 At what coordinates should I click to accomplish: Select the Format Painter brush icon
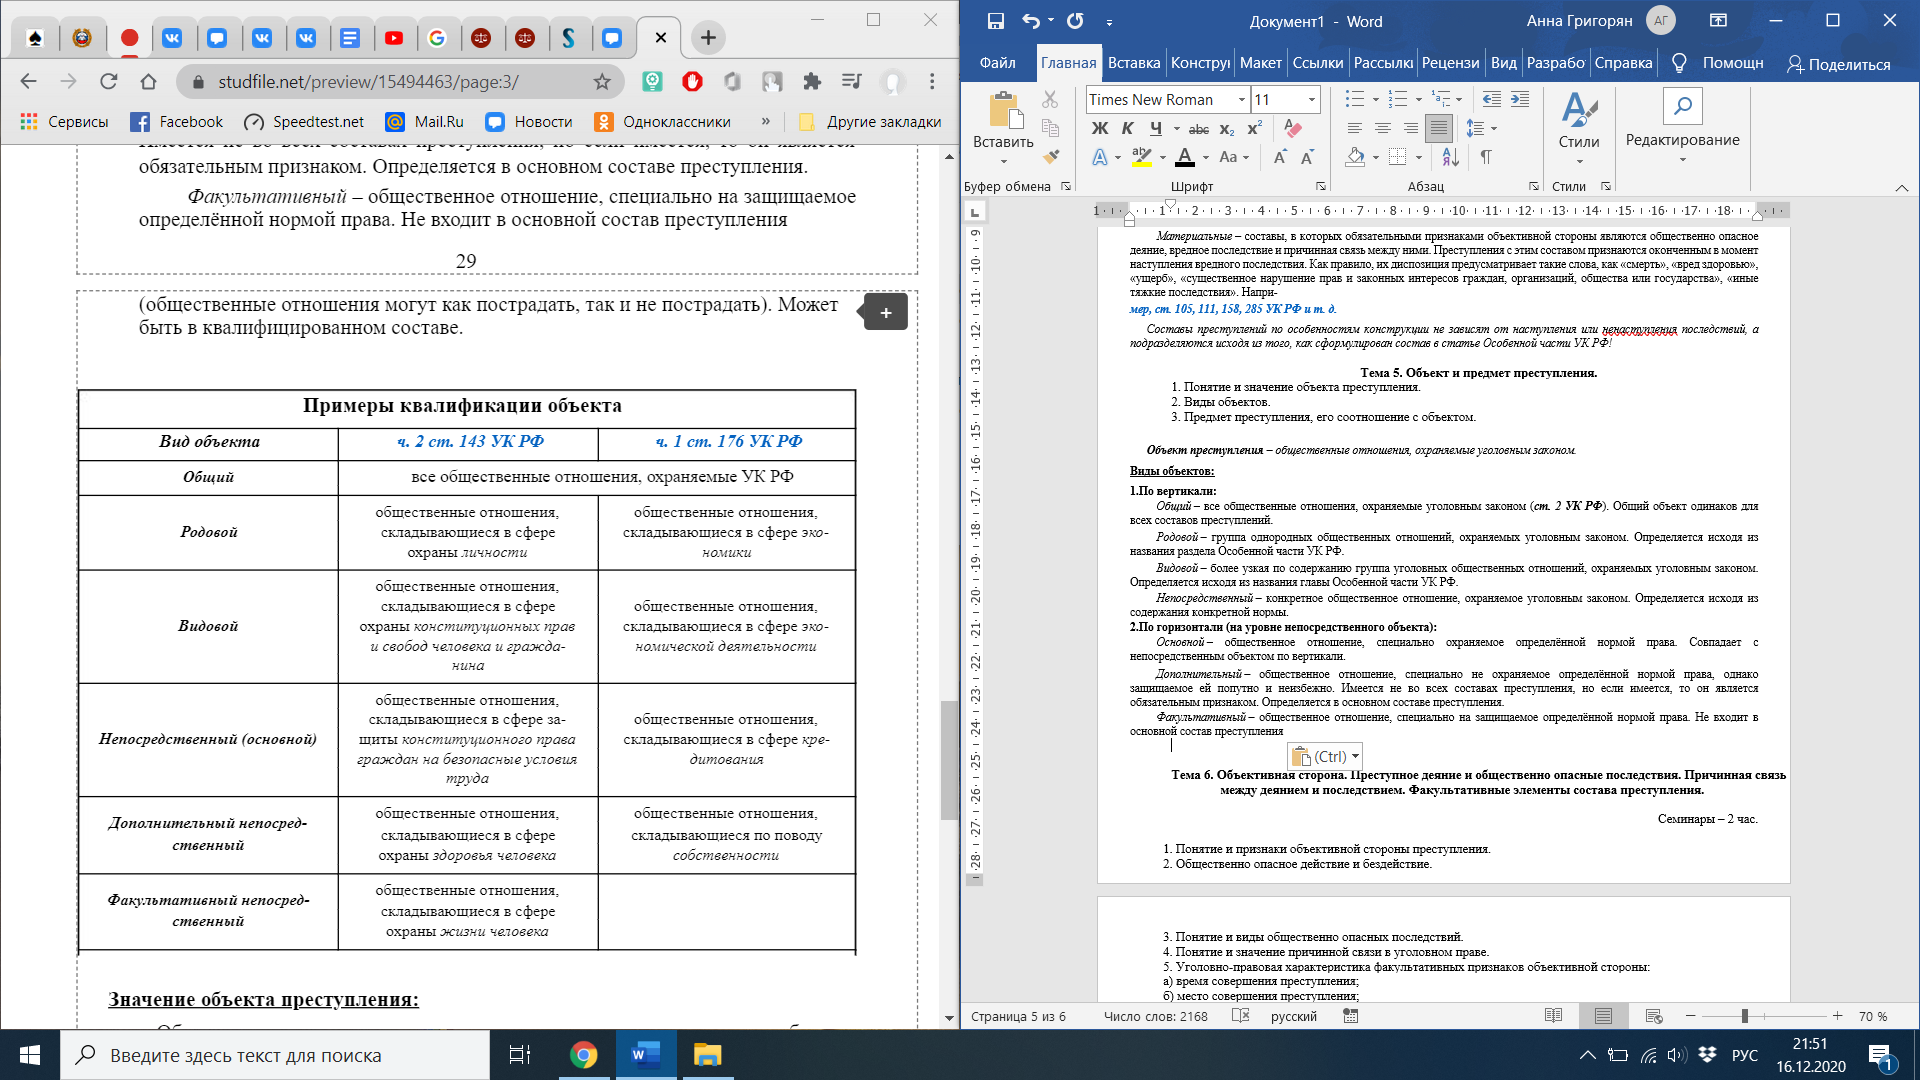pyautogui.click(x=1049, y=156)
